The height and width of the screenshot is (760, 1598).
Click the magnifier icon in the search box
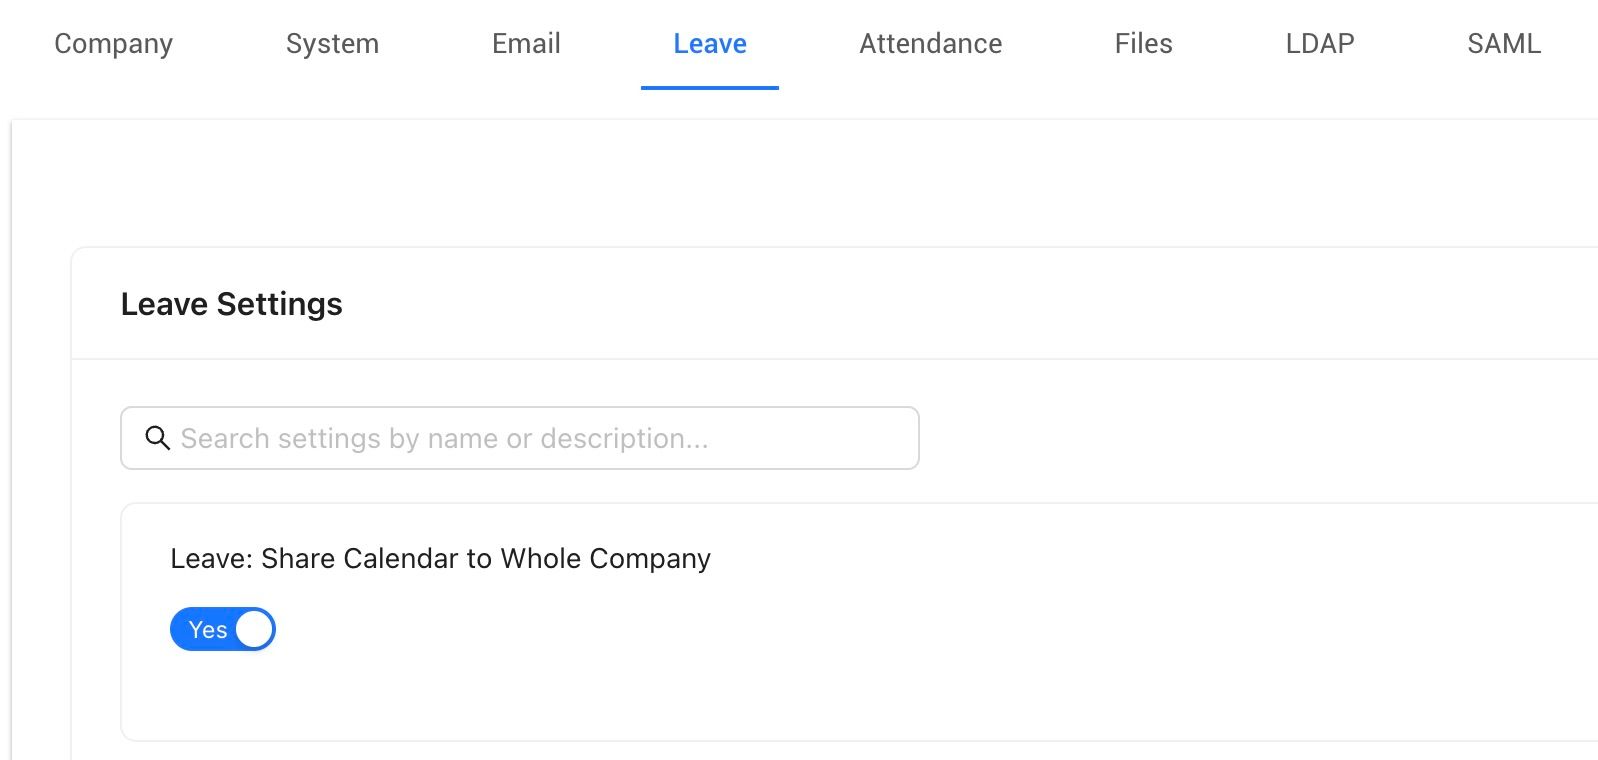(157, 438)
